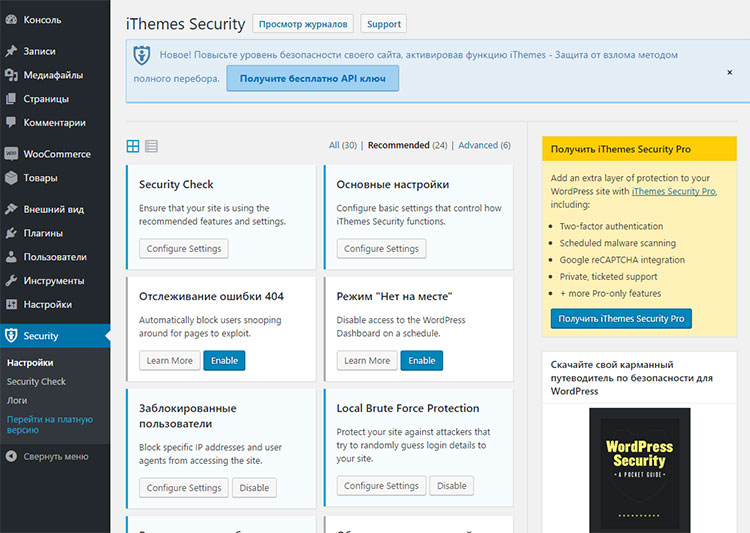Open Настройки submenu under Security
This screenshot has width=750, height=533.
pyautogui.click(x=30, y=363)
